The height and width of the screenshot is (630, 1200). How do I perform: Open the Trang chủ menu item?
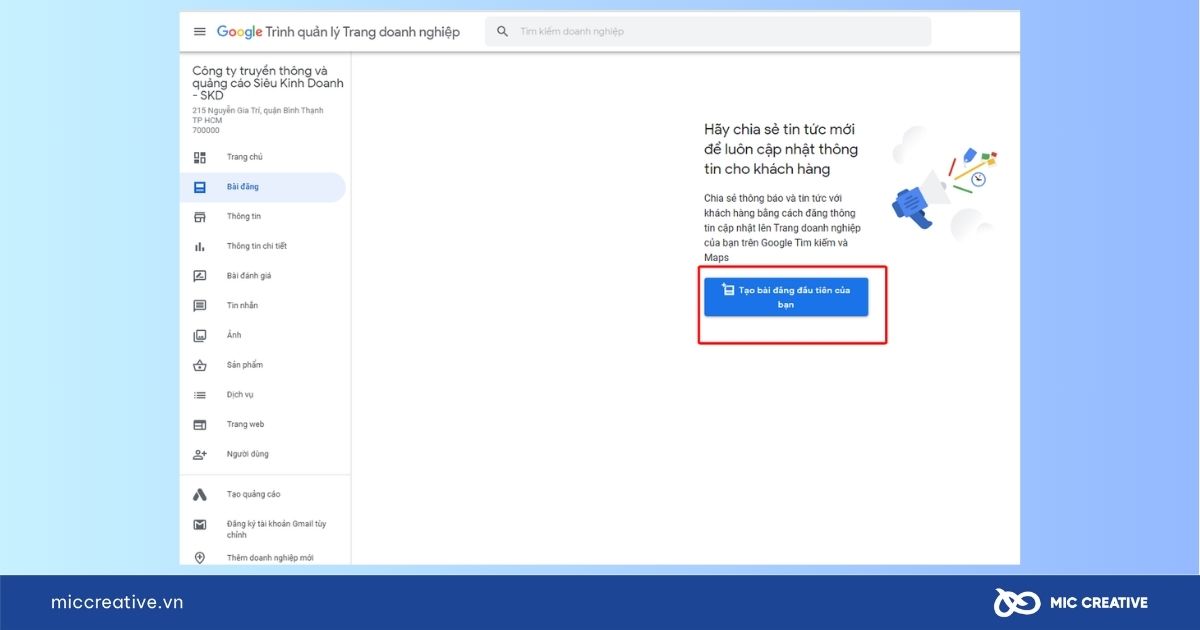(263, 157)
